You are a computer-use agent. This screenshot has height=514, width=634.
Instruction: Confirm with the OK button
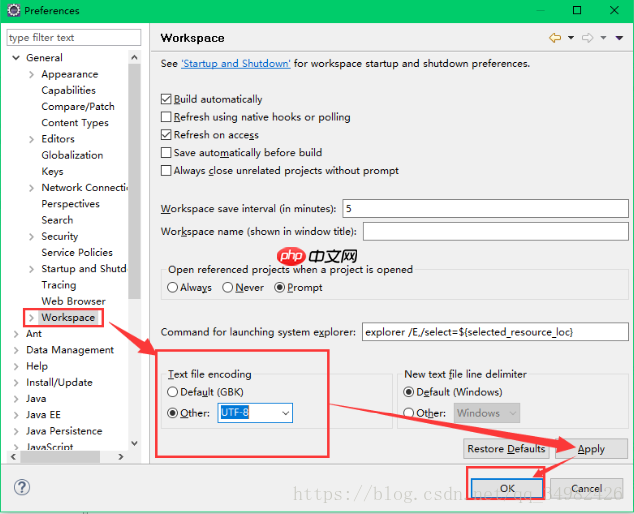[507, 489]
